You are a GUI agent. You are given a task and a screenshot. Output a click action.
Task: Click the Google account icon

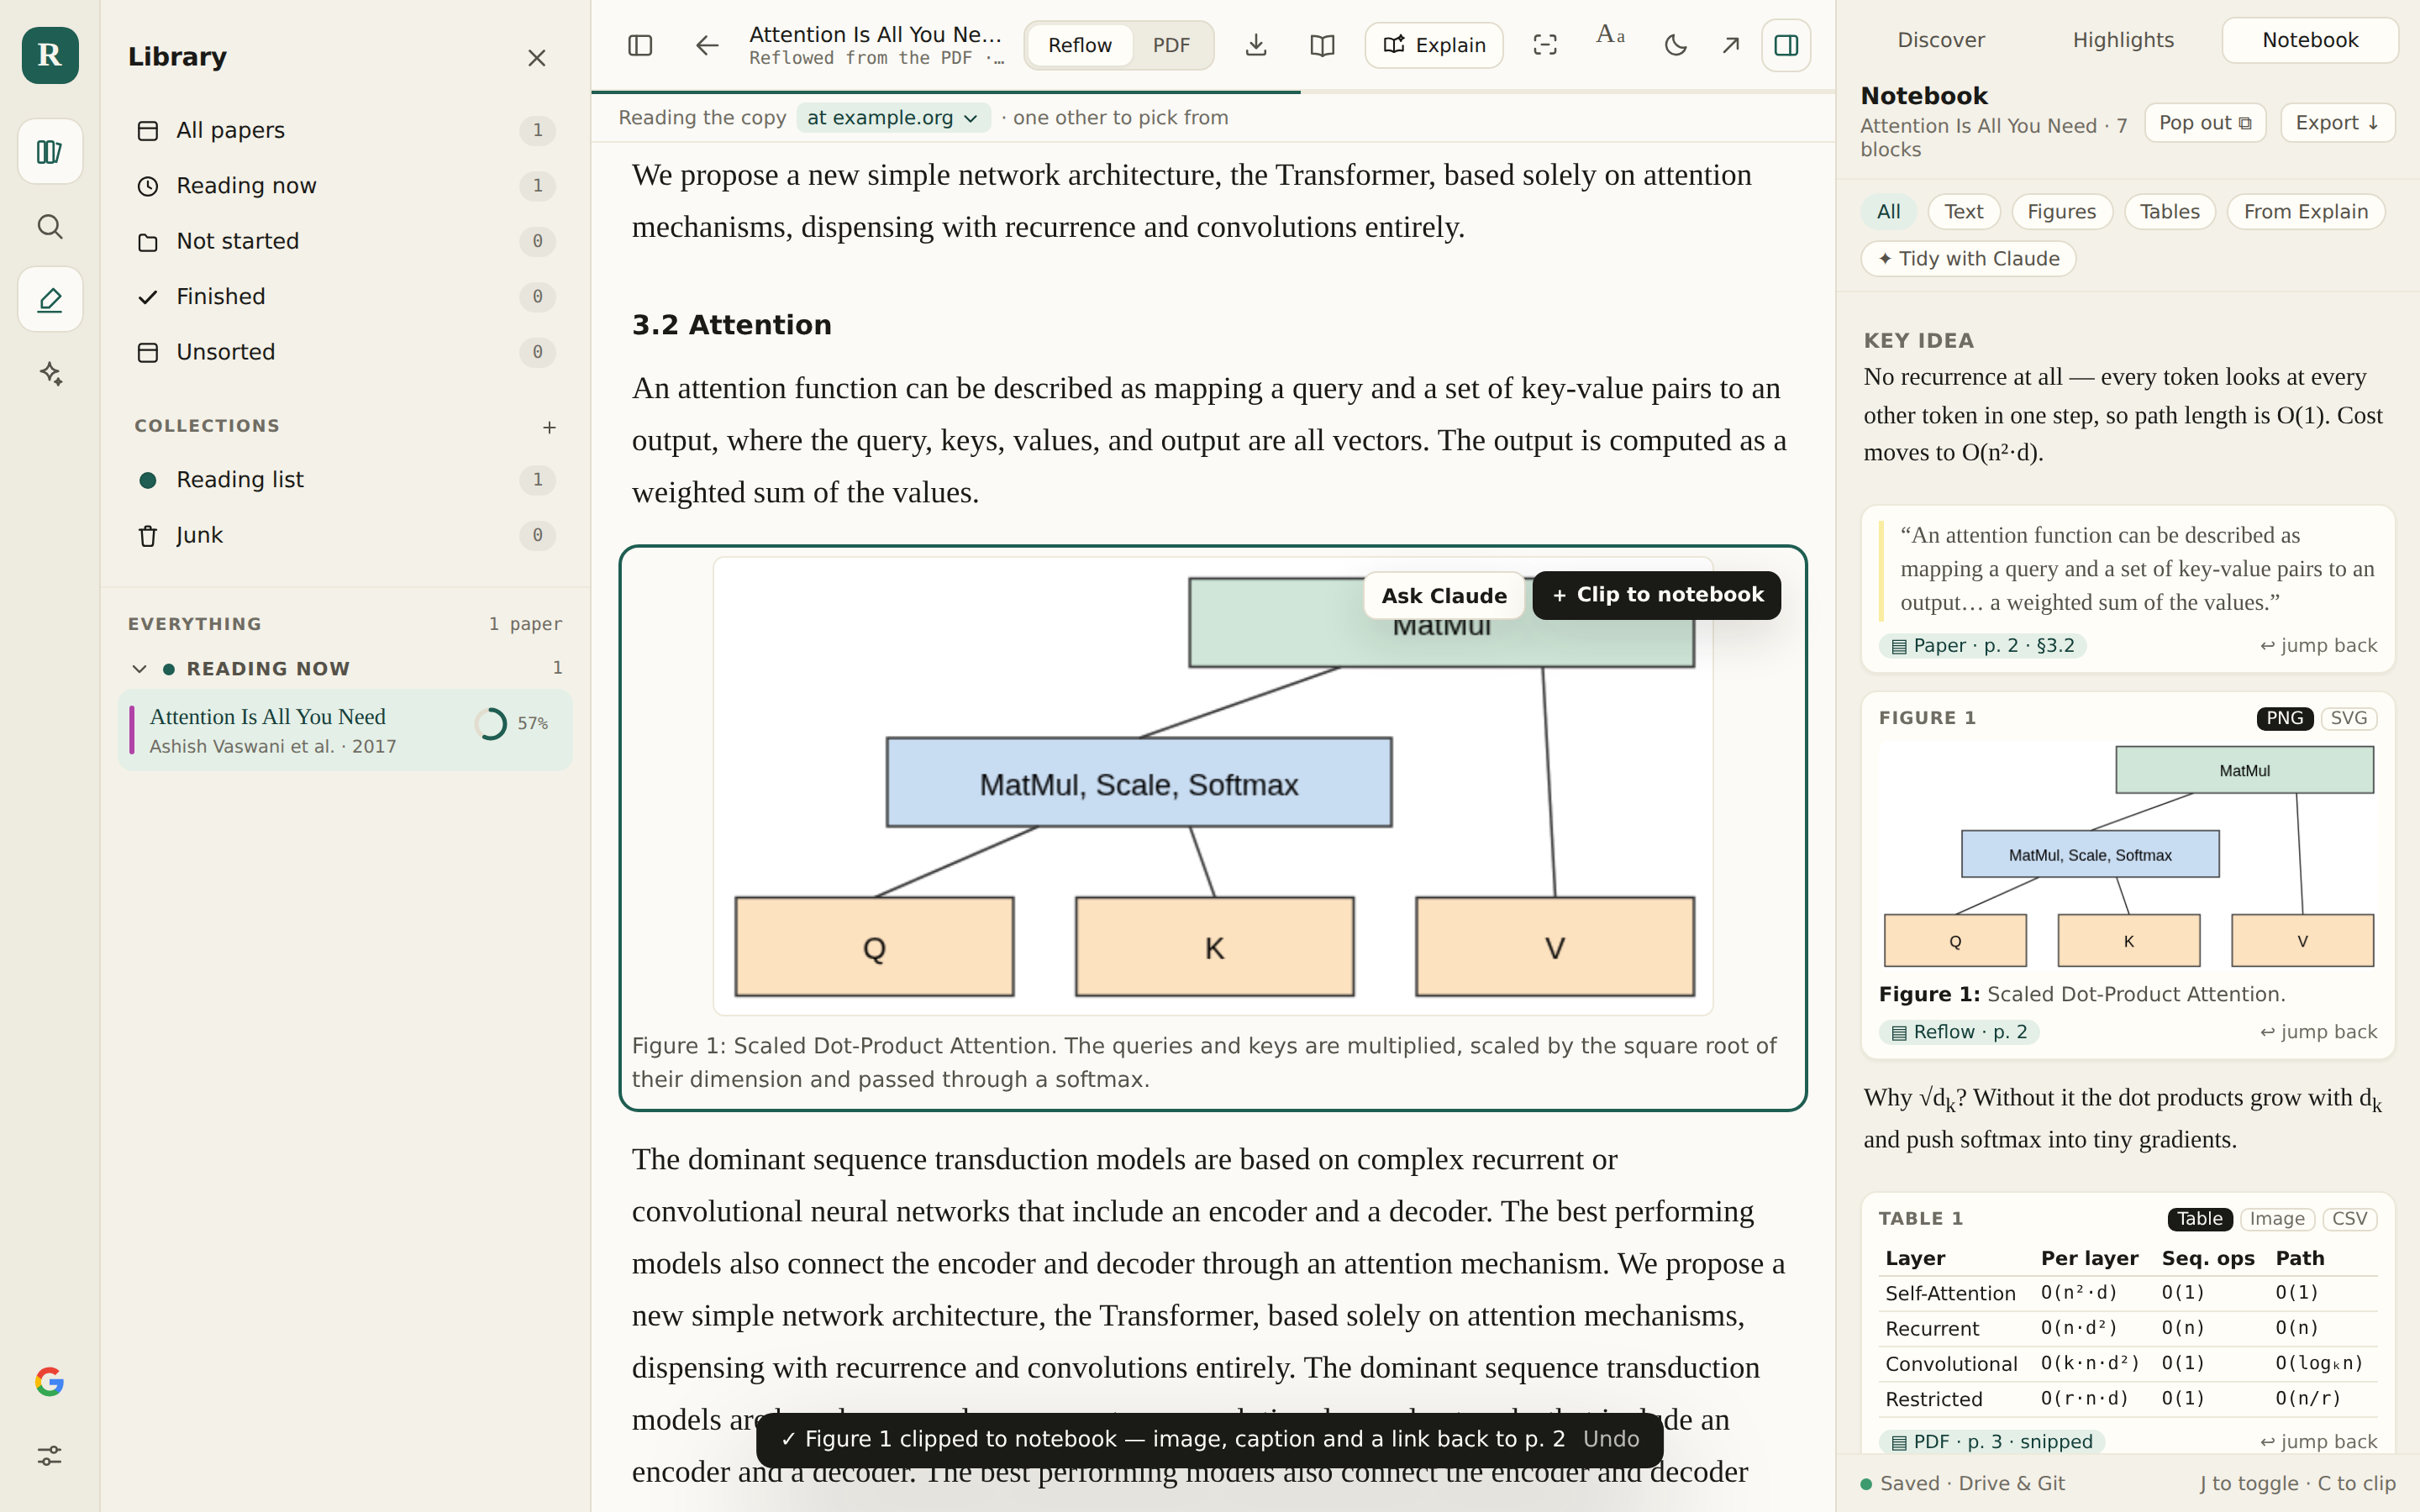(x=50, y=1381)
